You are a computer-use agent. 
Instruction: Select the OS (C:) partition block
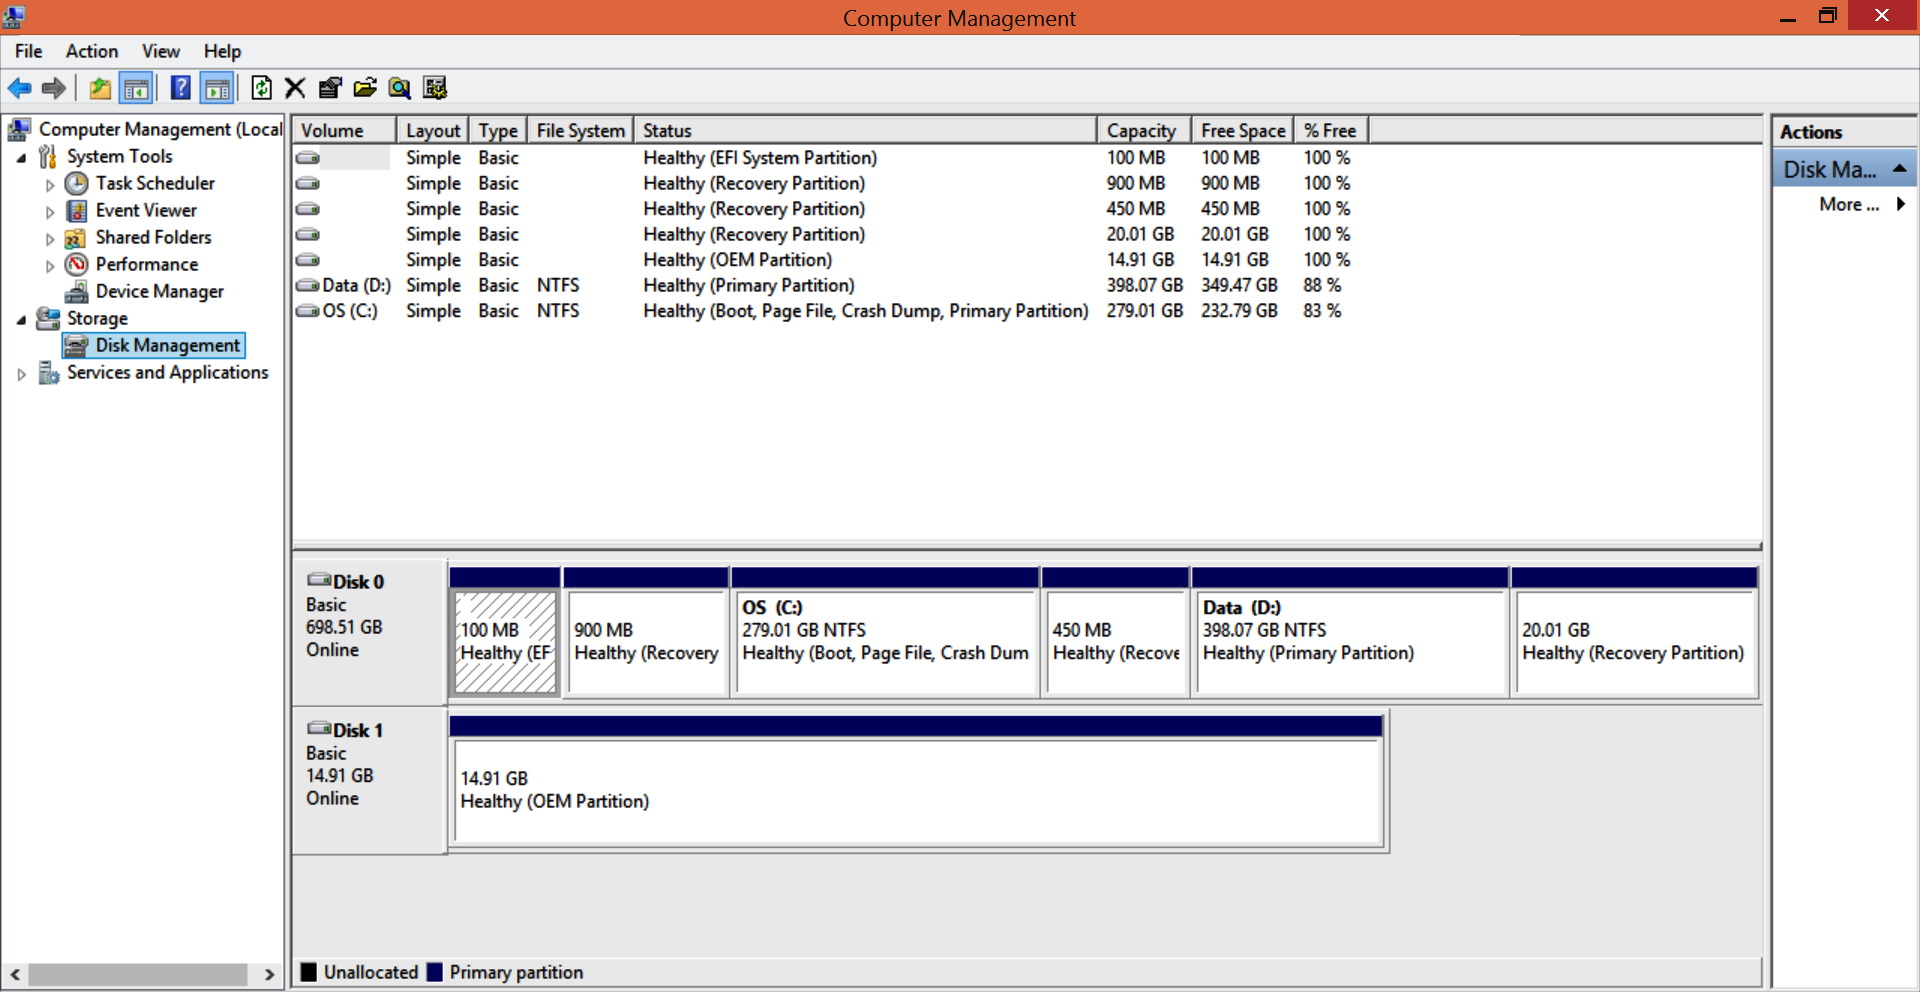[884, 642]
